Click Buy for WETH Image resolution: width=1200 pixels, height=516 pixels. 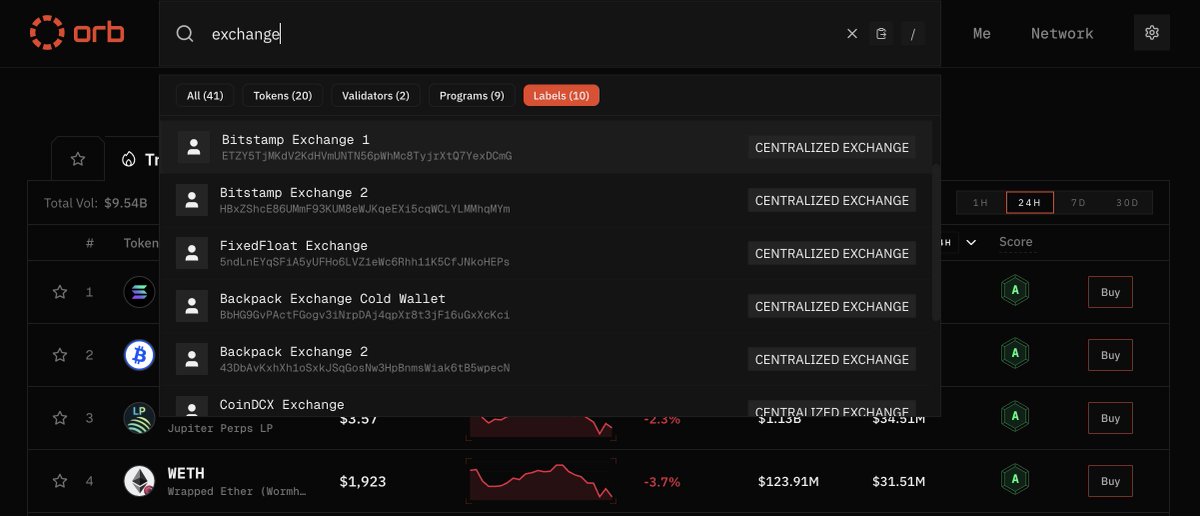click(1110, 481)
